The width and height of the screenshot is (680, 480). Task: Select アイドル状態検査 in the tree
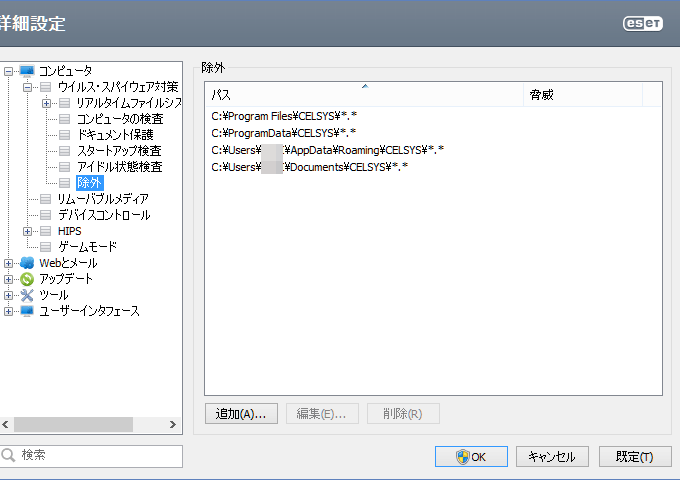(119, 167)
